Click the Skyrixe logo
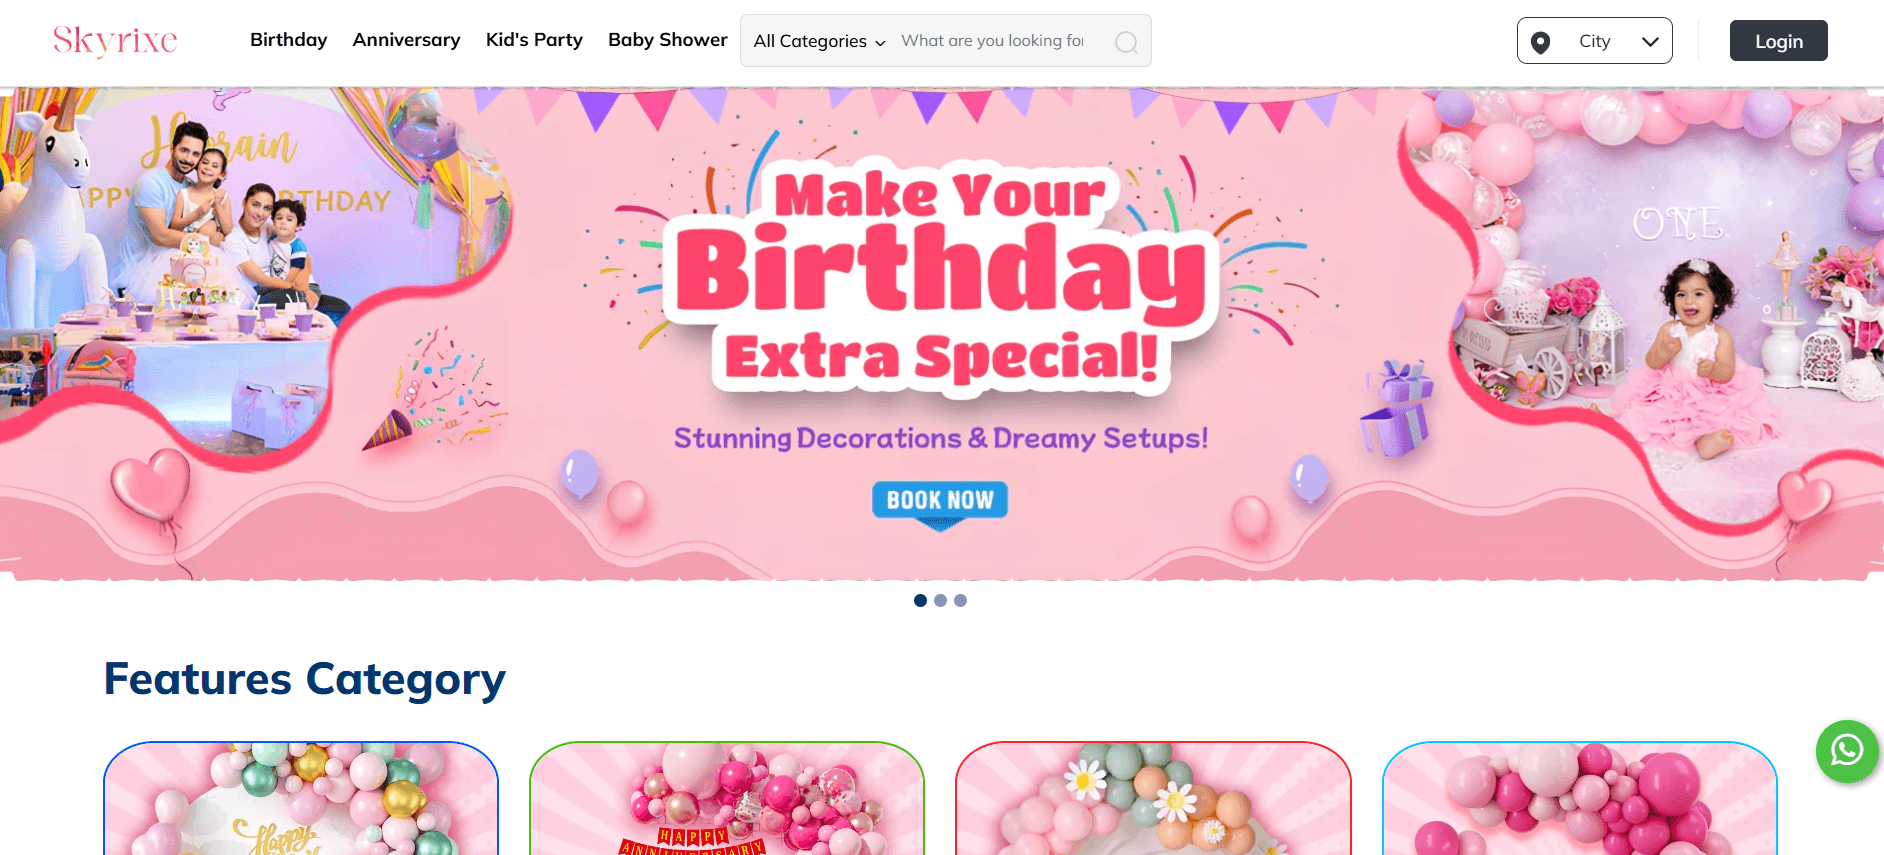Screen dimensions: 1884x855 tap(115, 40)
